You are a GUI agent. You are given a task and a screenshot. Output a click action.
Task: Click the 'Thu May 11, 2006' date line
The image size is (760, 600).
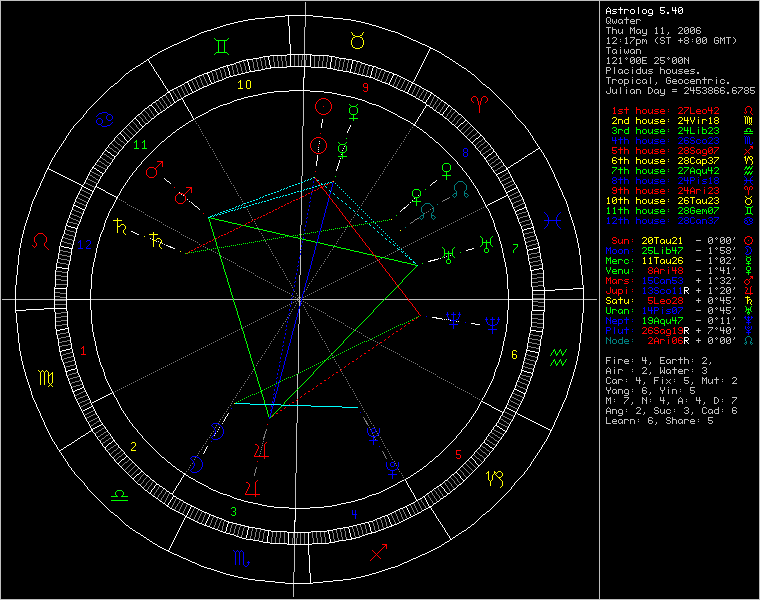pyautogui.click(x=653, y=31)
